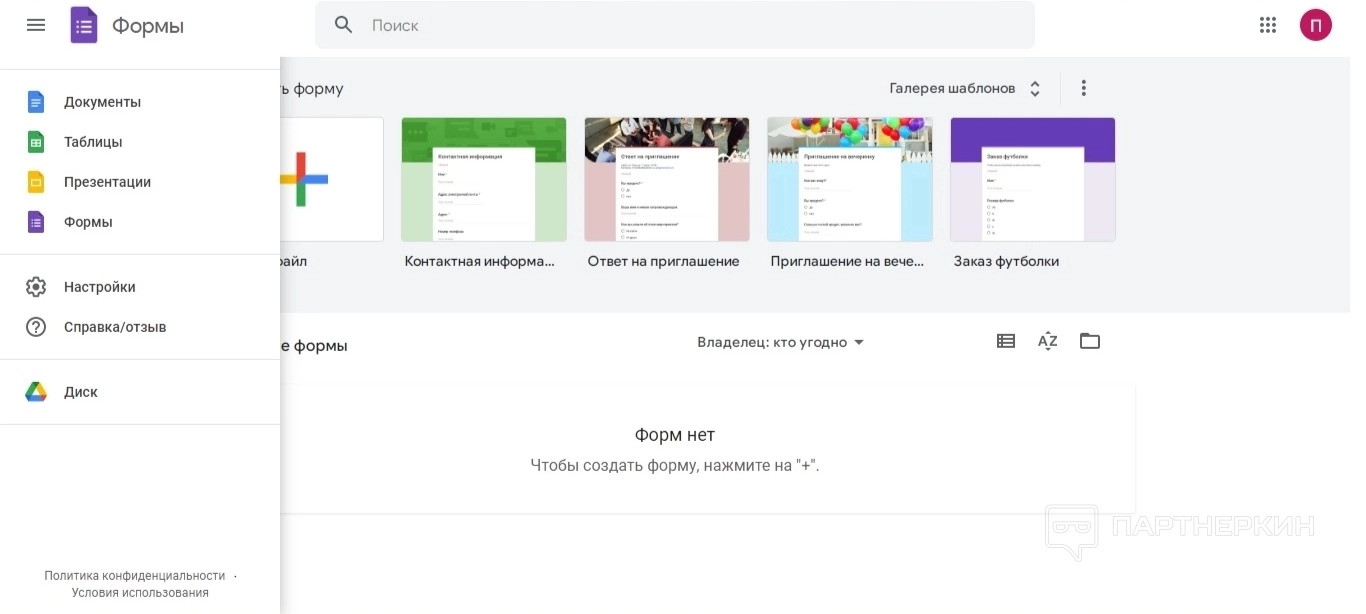
Task: Open Документы from side menu
Action: pos(140,102)
